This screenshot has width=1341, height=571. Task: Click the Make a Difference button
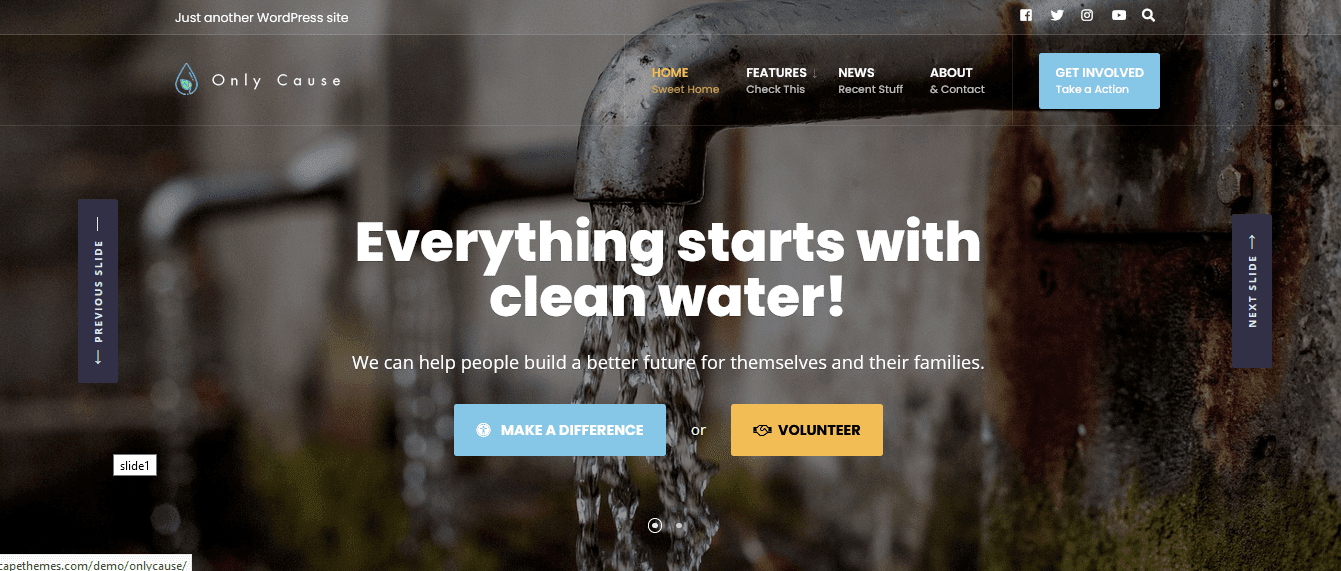tap(560, 430)
